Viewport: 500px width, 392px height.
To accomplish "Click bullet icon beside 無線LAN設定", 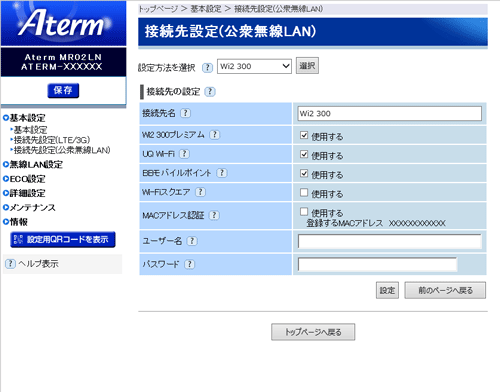I will tap(6, 164).
